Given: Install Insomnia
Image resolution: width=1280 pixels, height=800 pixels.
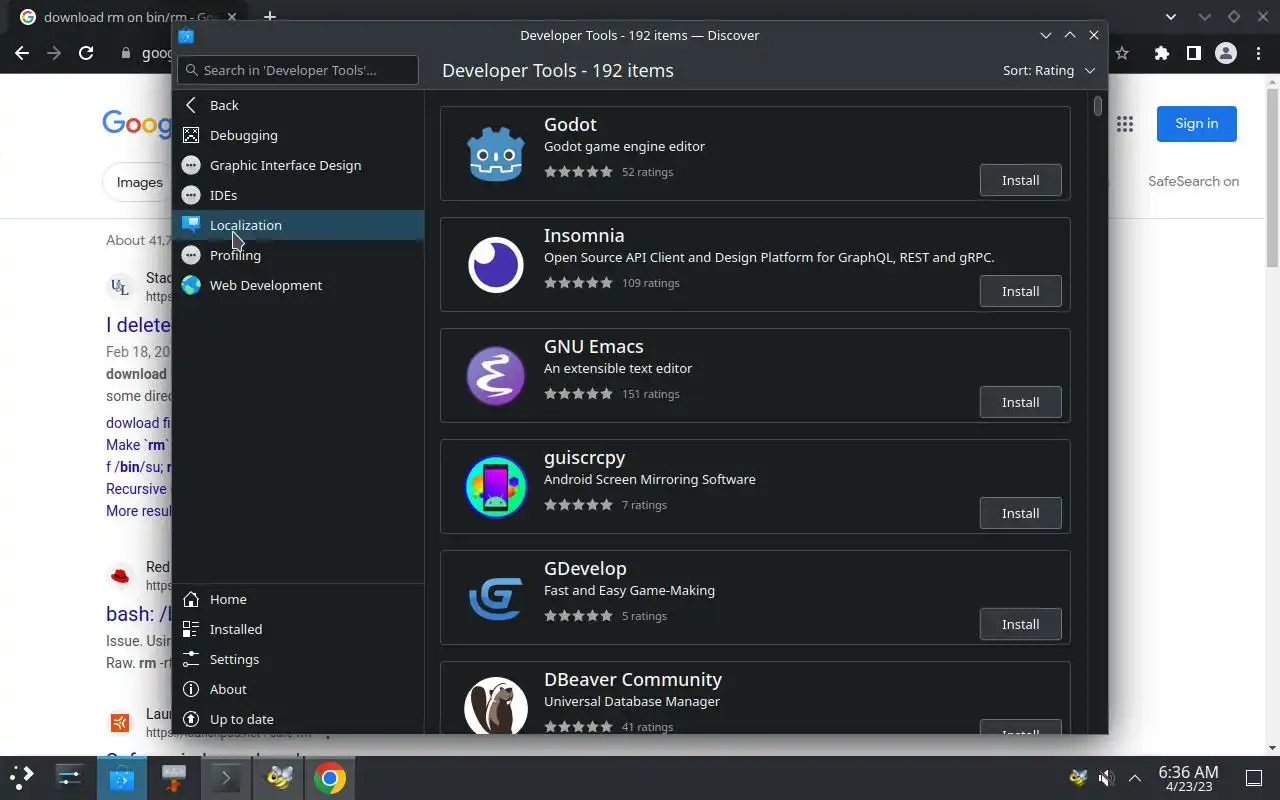Looking at the screenshot, I should (1020, 291).
